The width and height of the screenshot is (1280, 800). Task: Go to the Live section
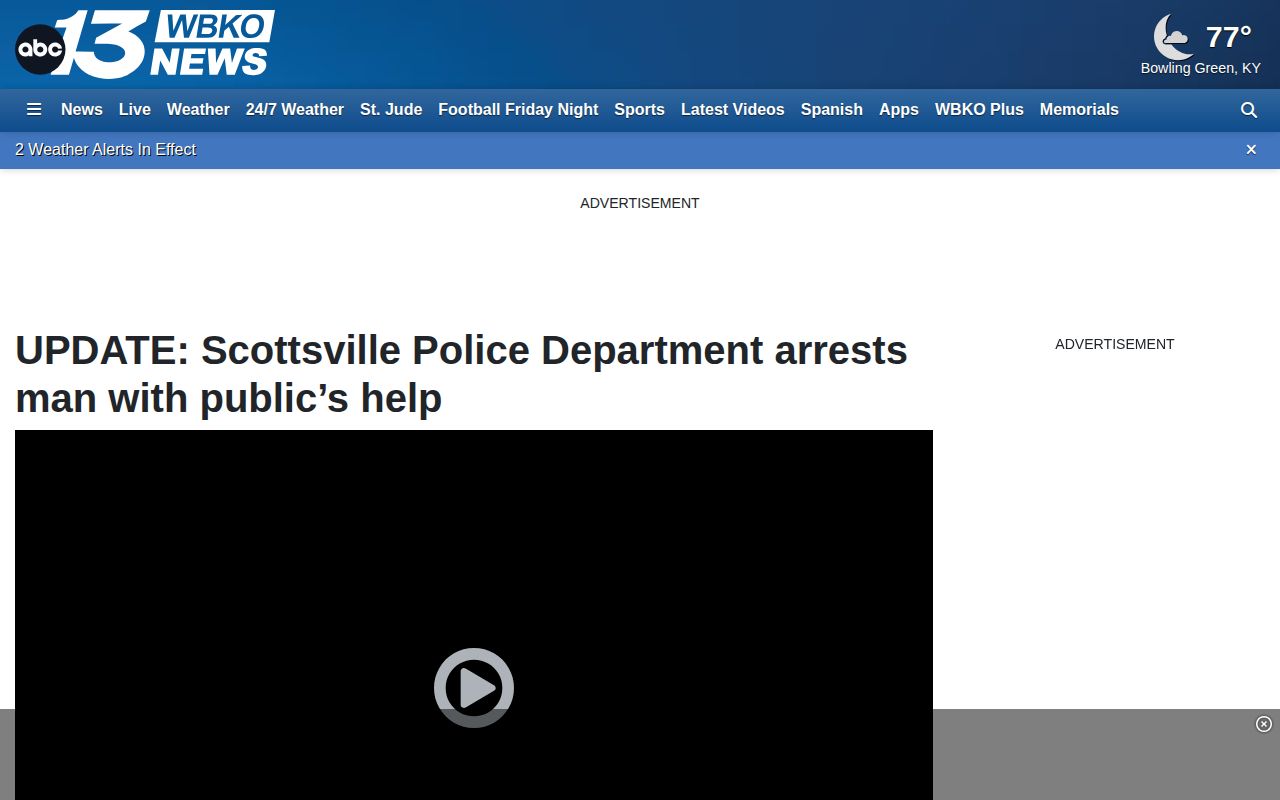135,110
